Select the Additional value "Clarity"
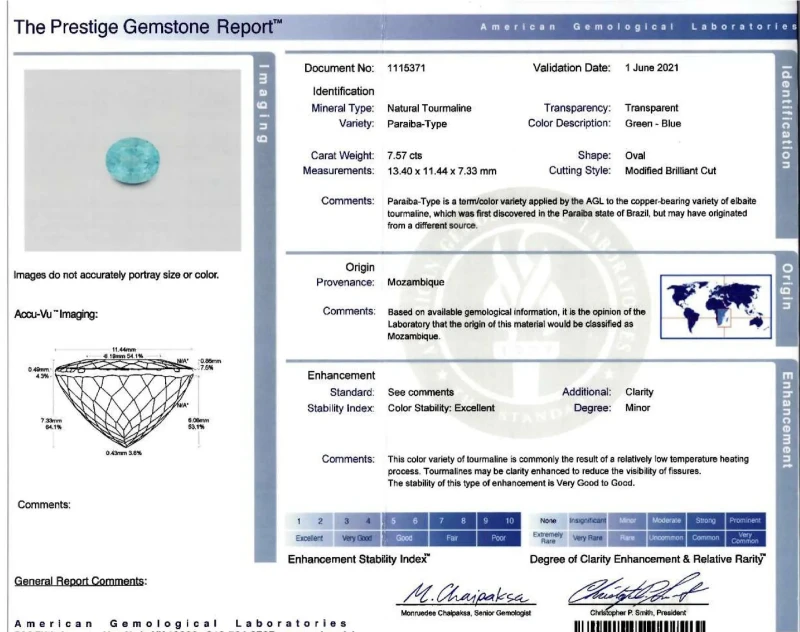Image resolution: width=800 pixels, height=632 pixels. click(x=639, y=392)
